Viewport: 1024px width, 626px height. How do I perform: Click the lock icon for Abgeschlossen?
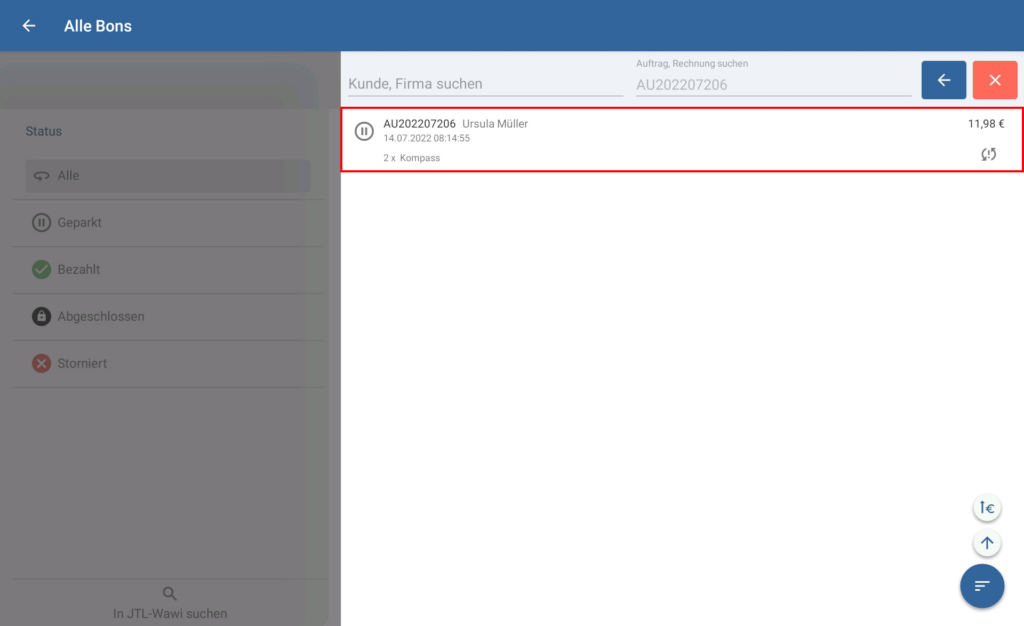[41, 317]
